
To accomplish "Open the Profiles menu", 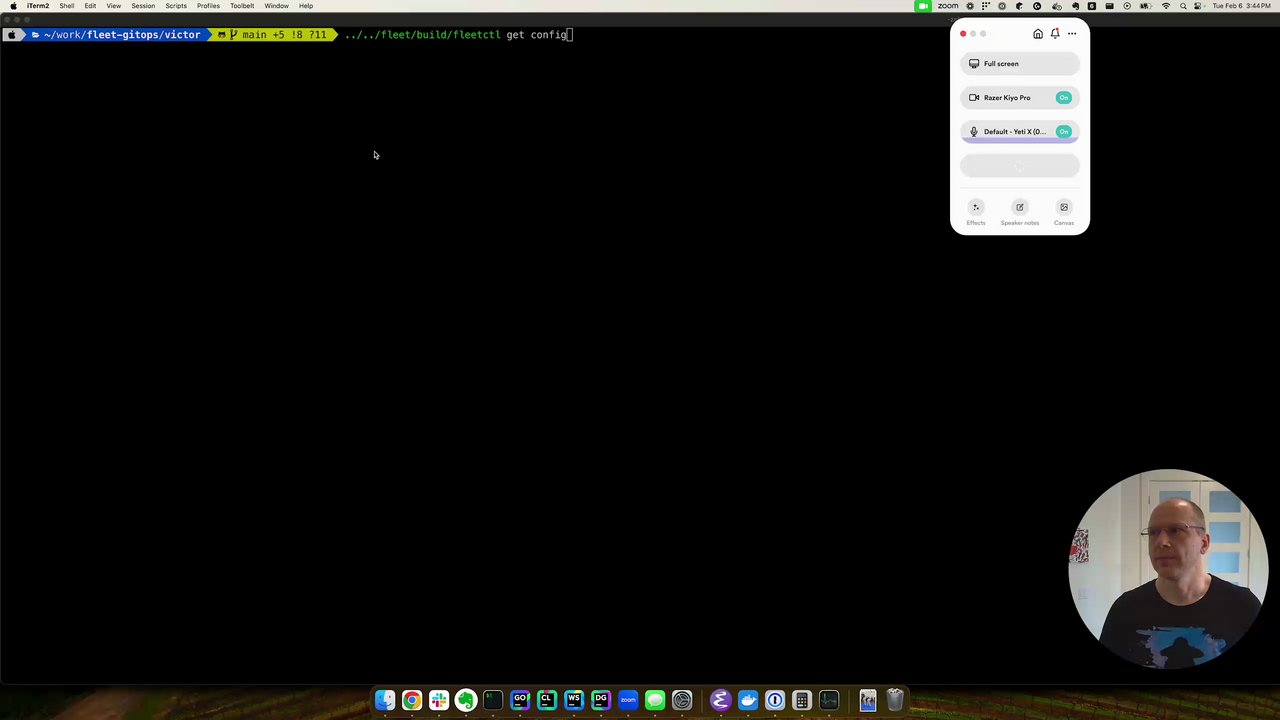I will coord(208,6).
